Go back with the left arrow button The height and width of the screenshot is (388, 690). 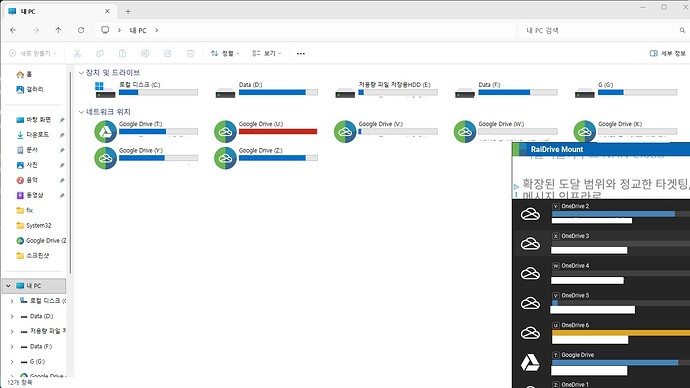[x=13, y=30]
